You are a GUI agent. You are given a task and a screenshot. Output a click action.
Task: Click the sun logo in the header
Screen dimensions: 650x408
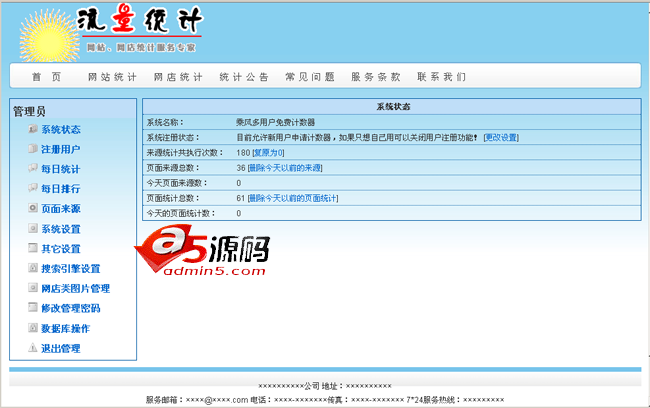click(x=48, y=37)
